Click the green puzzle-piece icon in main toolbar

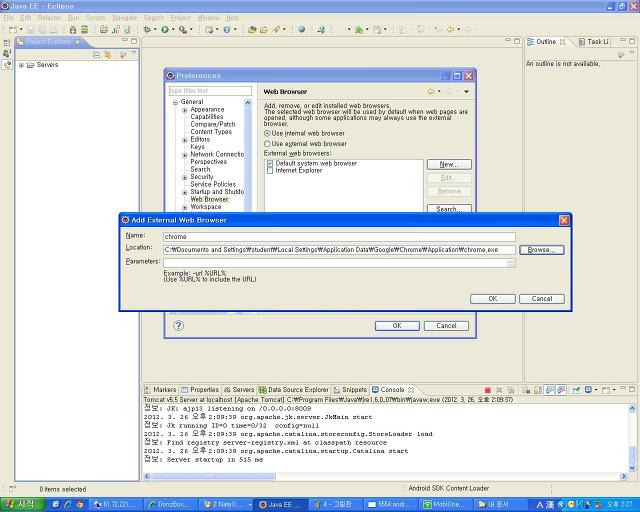pos(359,29)
